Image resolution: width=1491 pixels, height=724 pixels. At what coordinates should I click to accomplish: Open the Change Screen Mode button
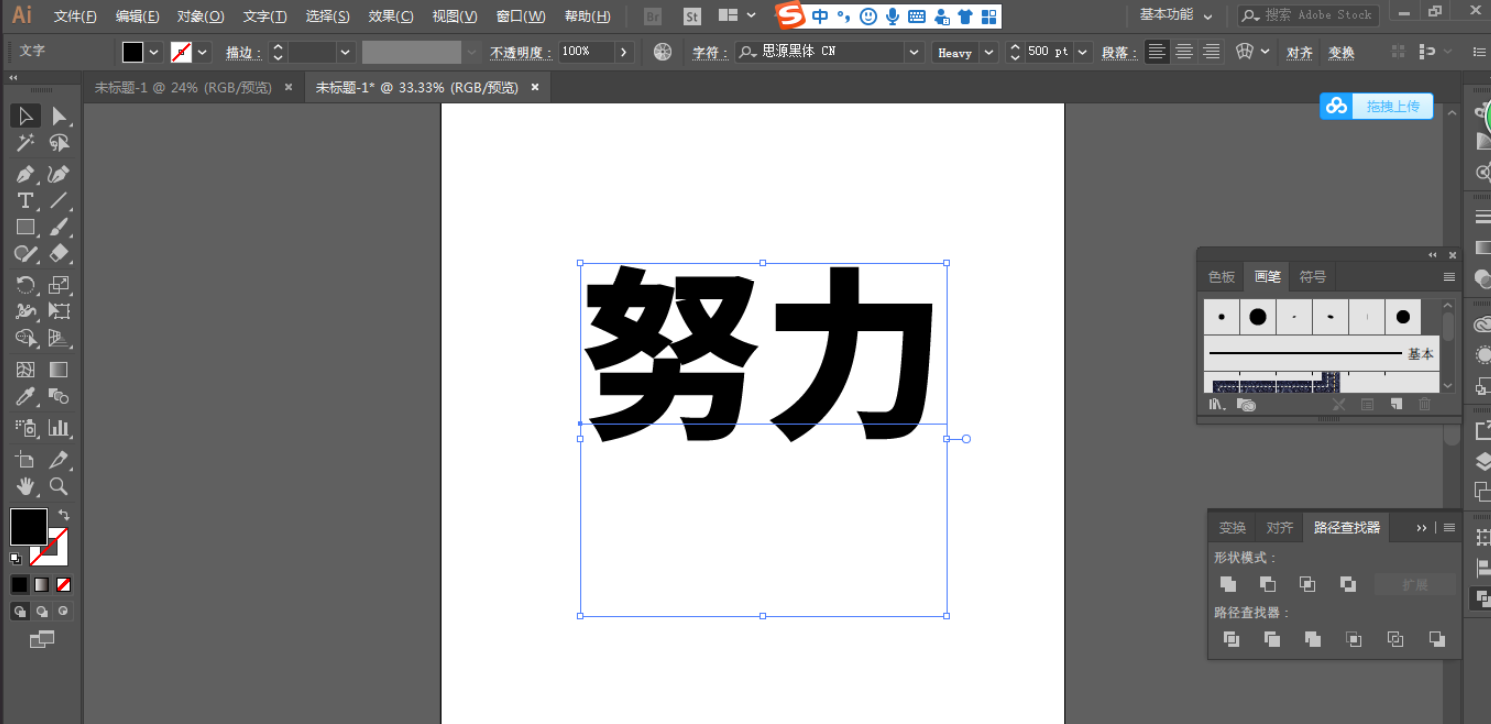pos(42,639)
